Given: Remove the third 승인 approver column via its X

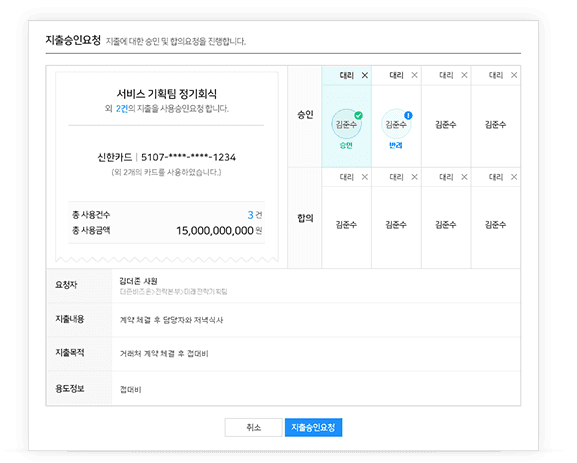Looking at the screenshot, I should pos(464,75).
